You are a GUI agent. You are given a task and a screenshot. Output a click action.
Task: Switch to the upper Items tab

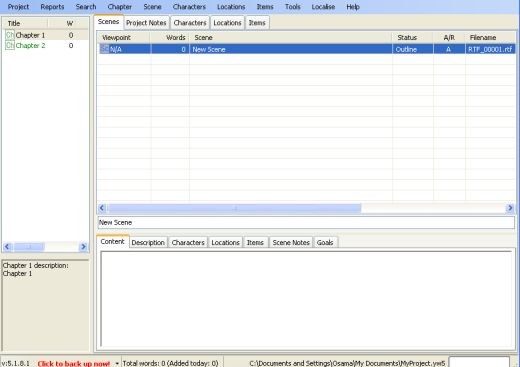257,23
